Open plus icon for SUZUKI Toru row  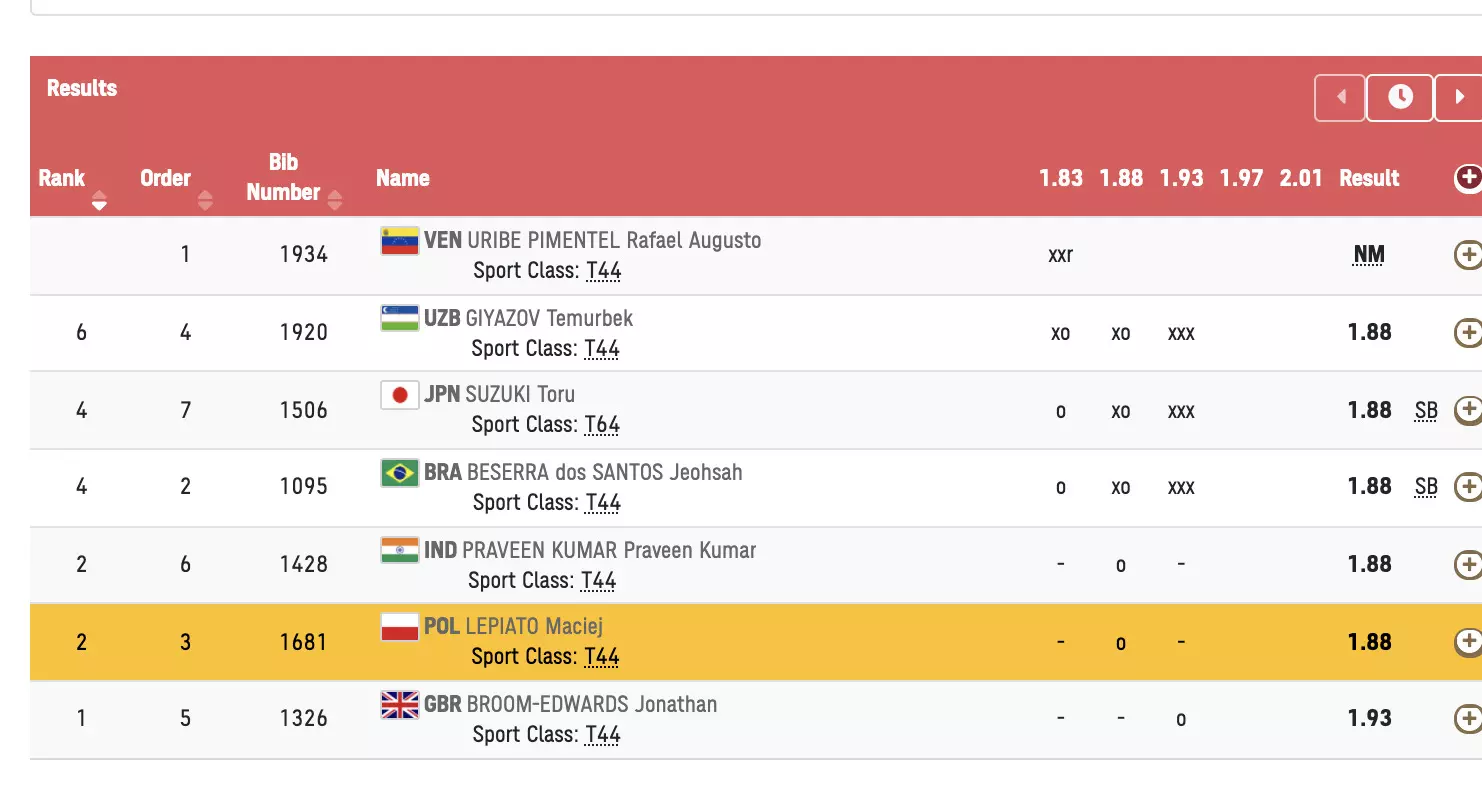pyautogui.click(x=1467, y=410)
